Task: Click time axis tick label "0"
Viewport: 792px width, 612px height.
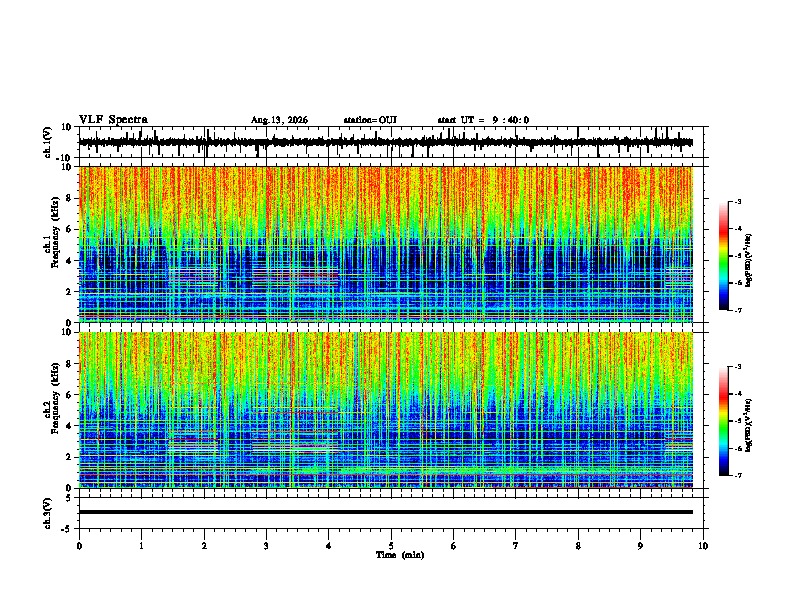Action: pyautogui.click(x=79, y=546)
